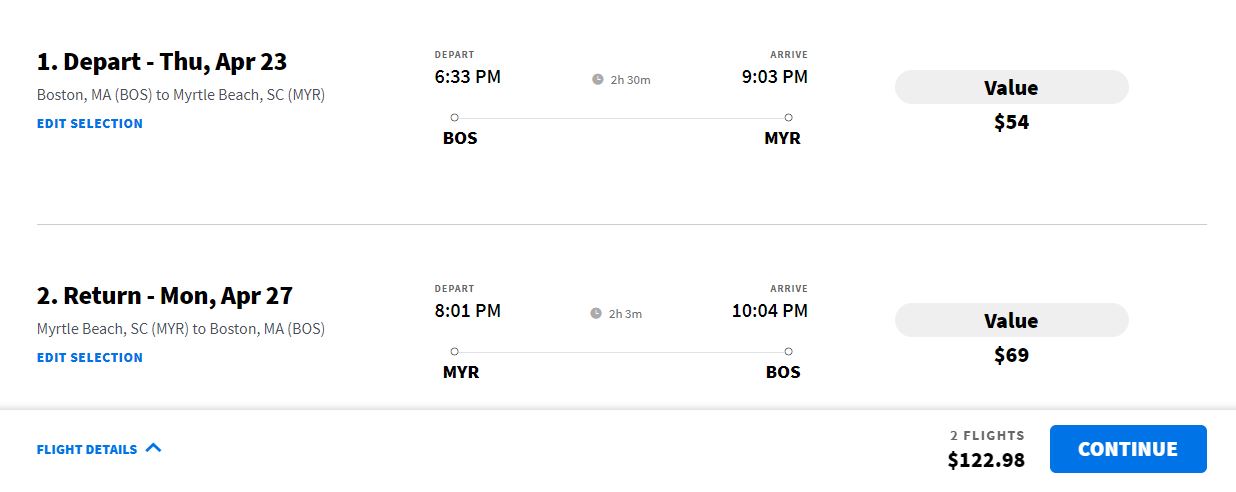The image size is (1236, 492).
Task: Click the clock icon beside 2h 30m
Action: 598,79
